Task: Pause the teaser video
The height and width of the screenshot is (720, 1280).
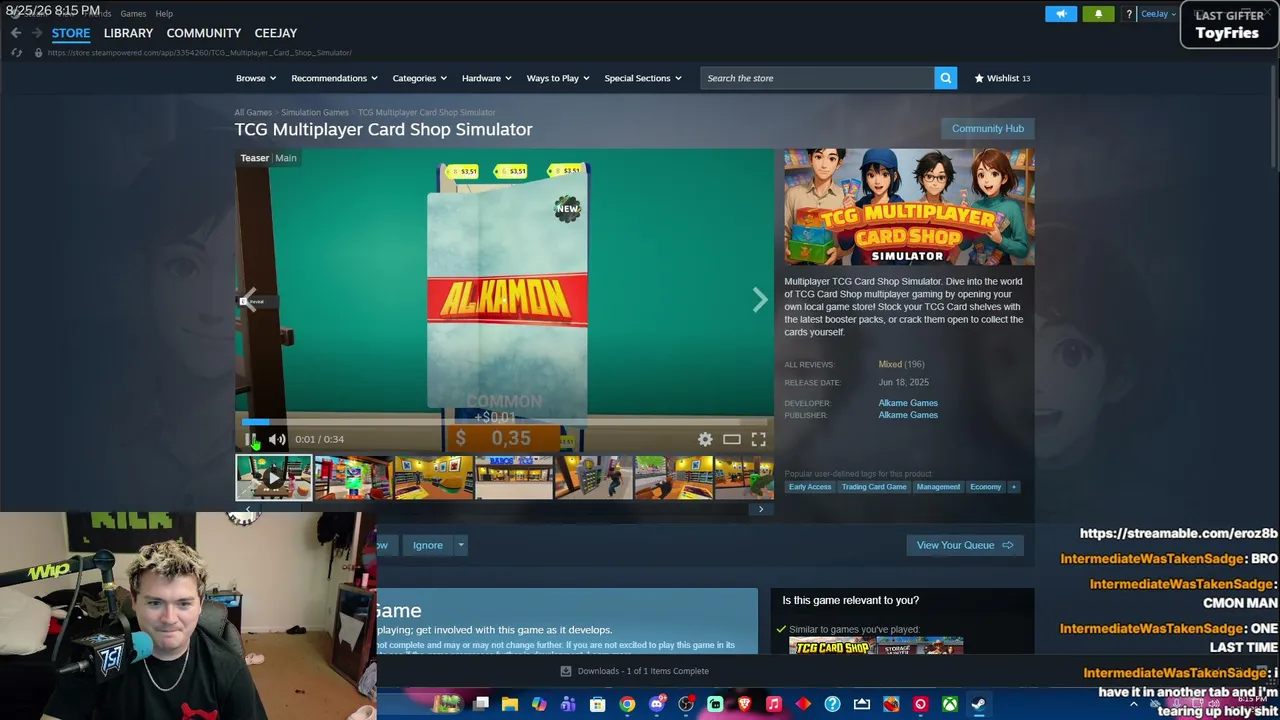Action: coord(251,439)
